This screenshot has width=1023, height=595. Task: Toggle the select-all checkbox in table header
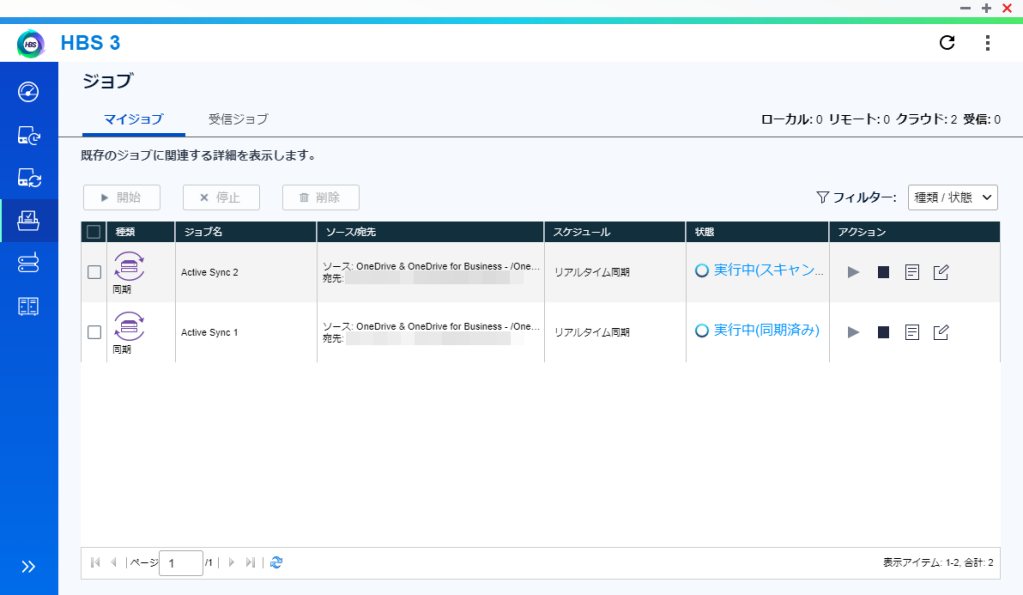(94, 232)
